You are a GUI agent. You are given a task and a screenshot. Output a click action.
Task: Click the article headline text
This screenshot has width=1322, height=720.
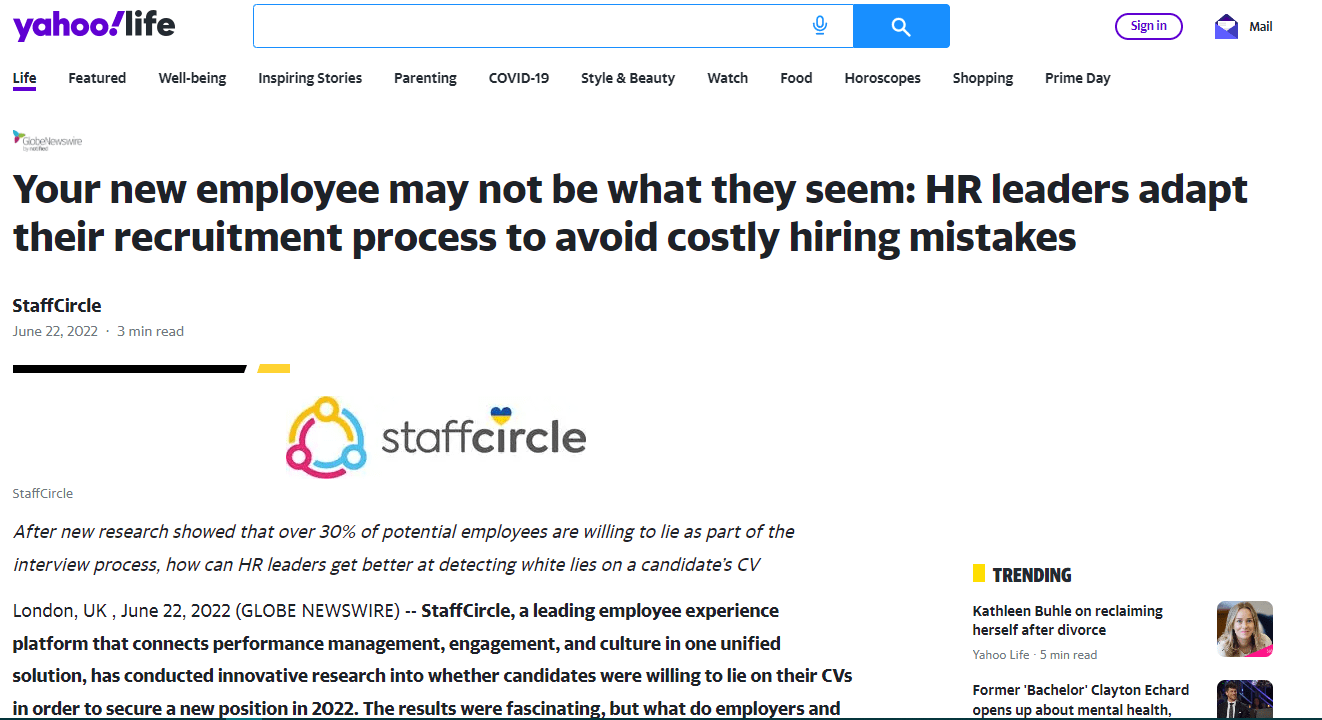(630, 213)
